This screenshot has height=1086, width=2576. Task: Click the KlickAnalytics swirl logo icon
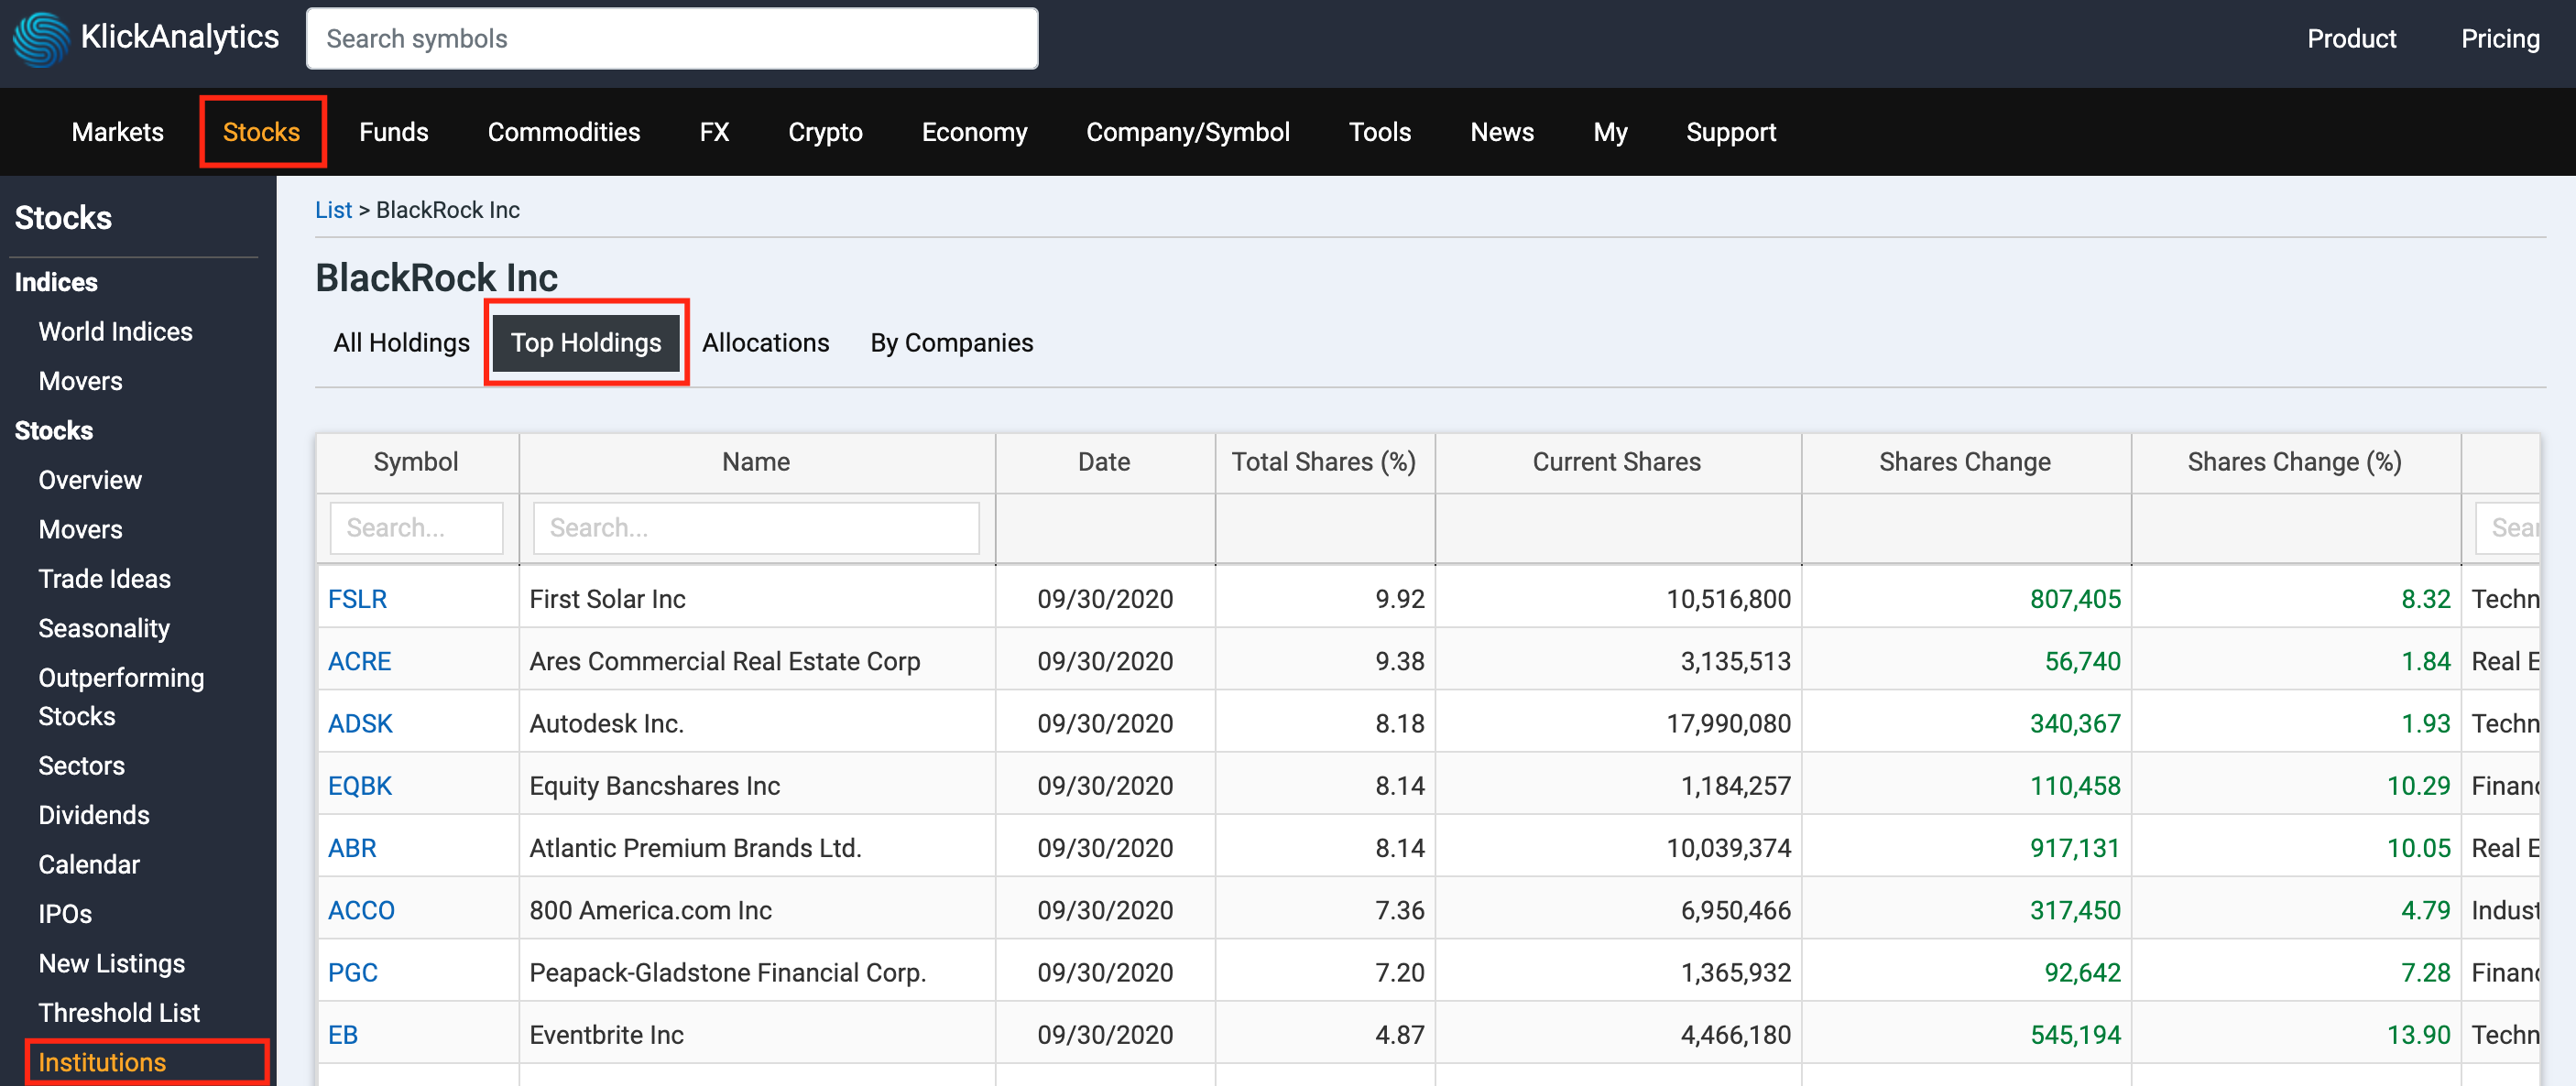pos(41,39)
